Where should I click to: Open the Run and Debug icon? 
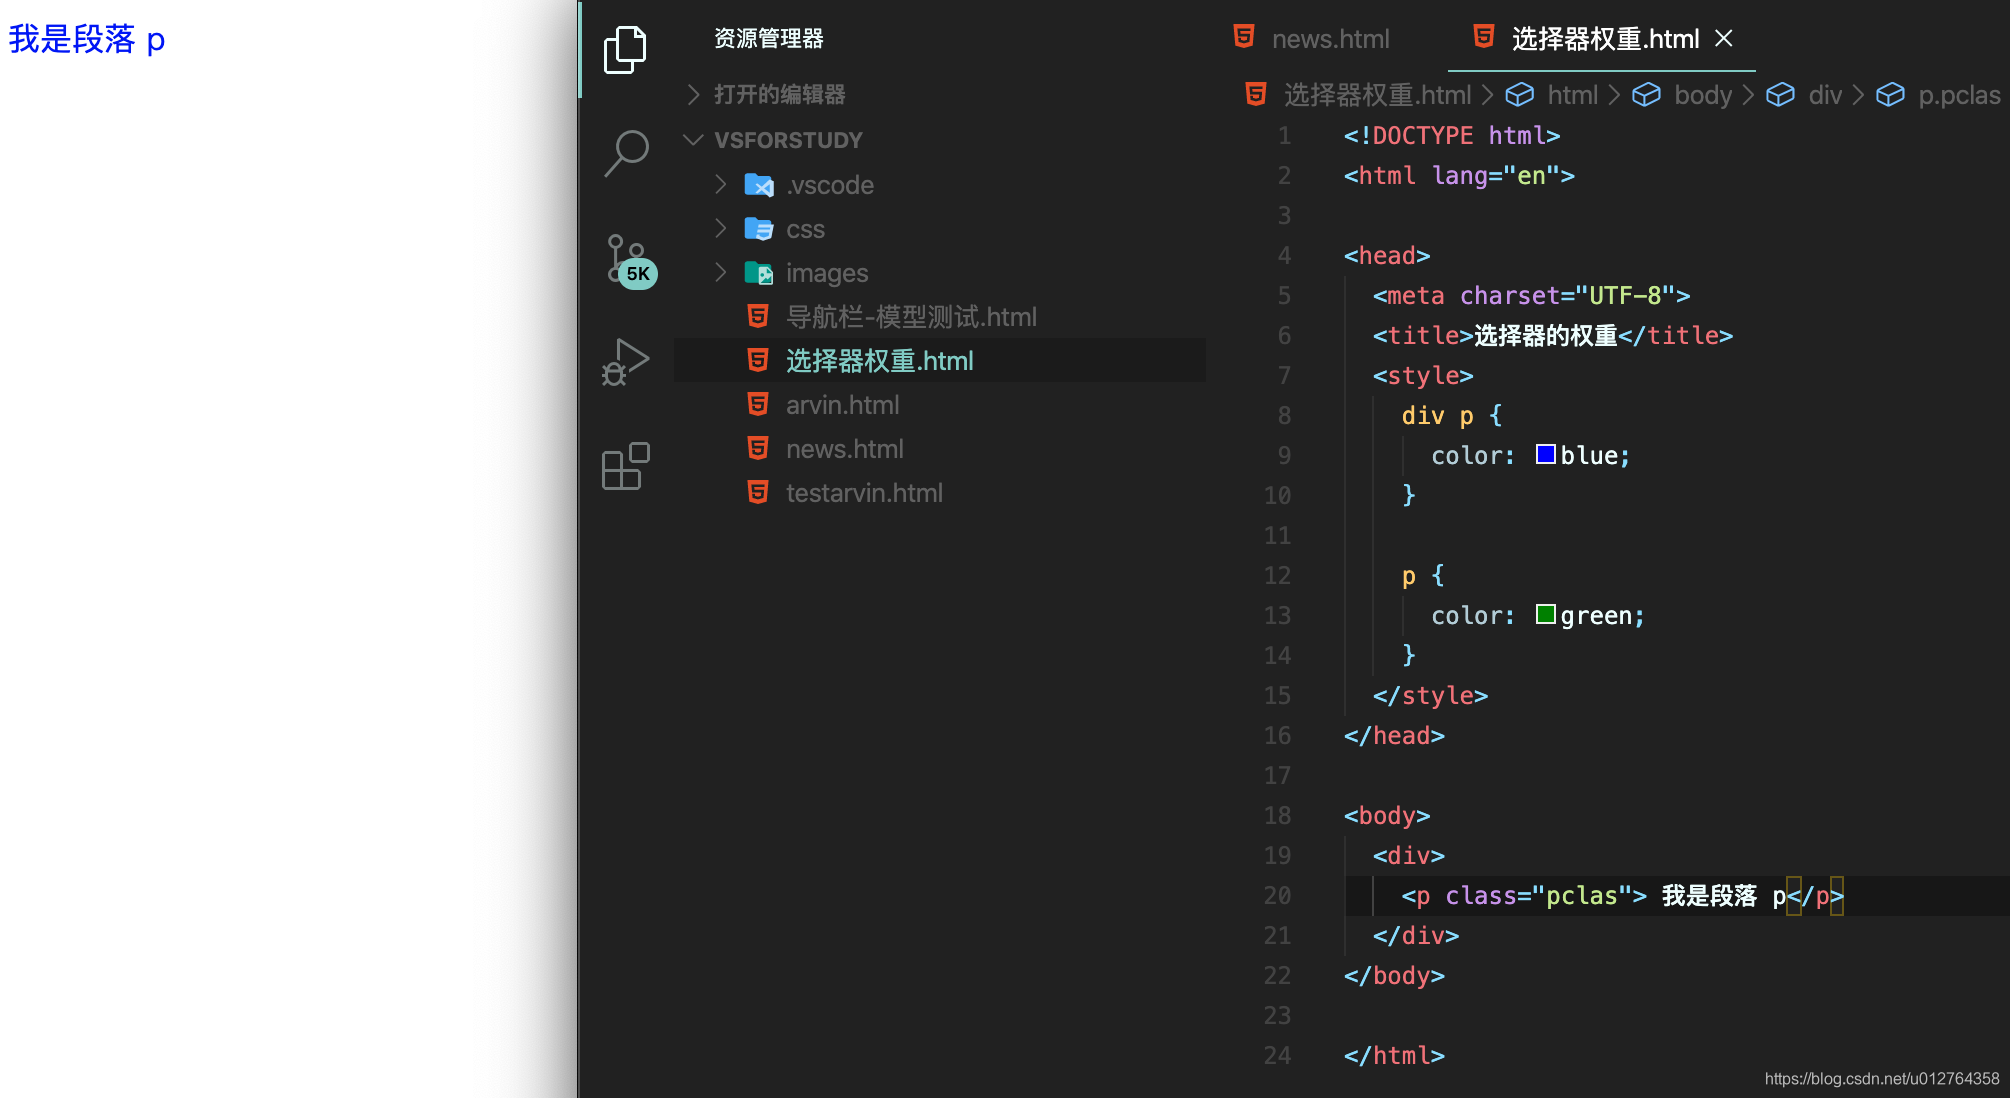[x=625, y=362]
